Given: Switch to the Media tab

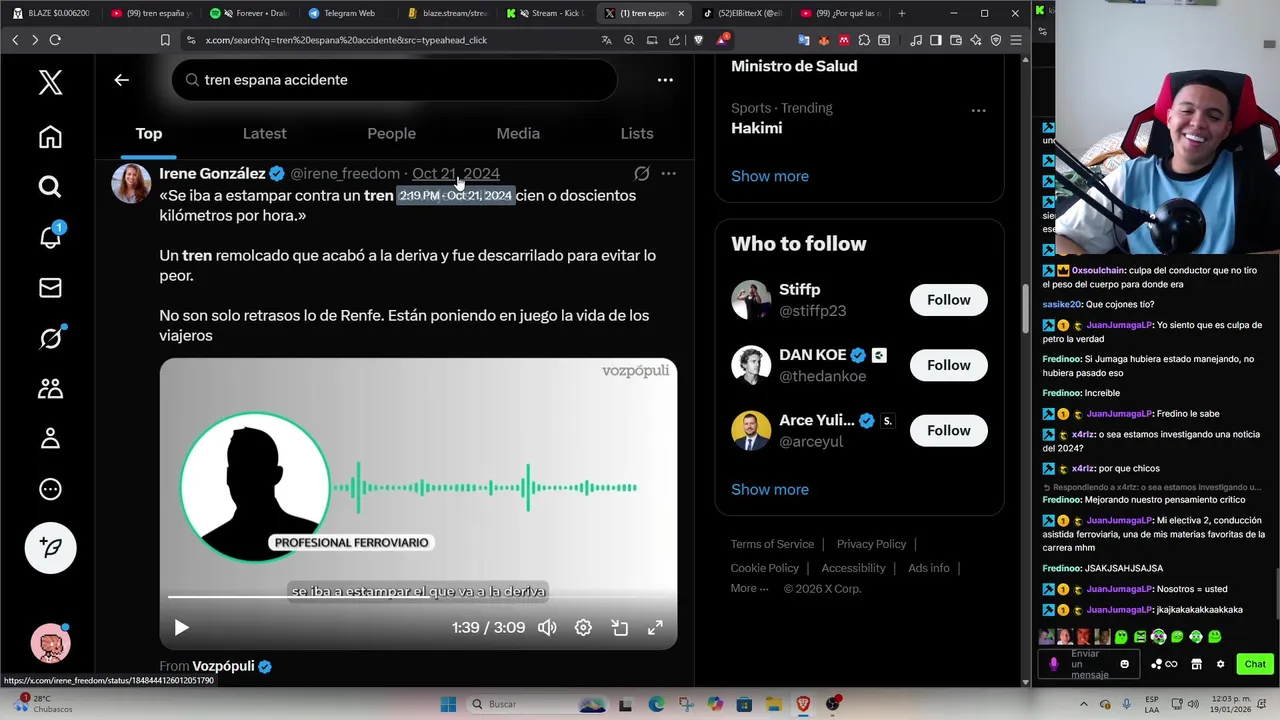Looking at the screenshot, I should coord(518,133).
